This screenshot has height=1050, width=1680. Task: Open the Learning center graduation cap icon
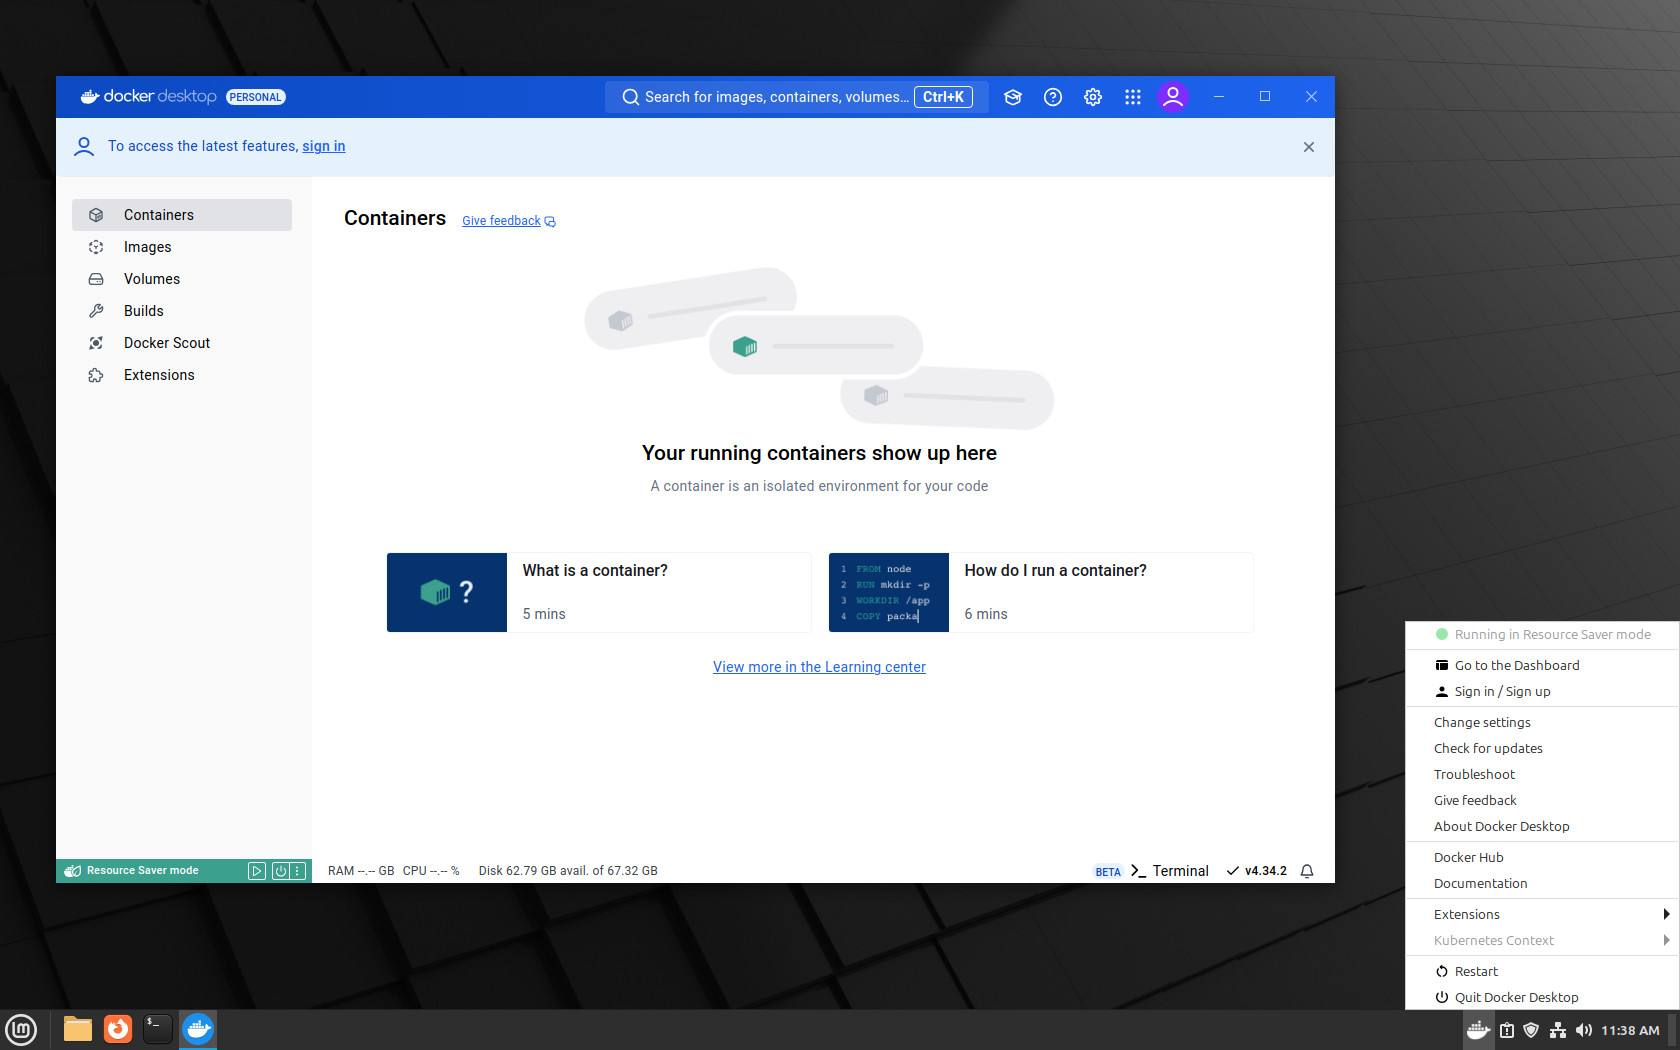point(1013,97)
